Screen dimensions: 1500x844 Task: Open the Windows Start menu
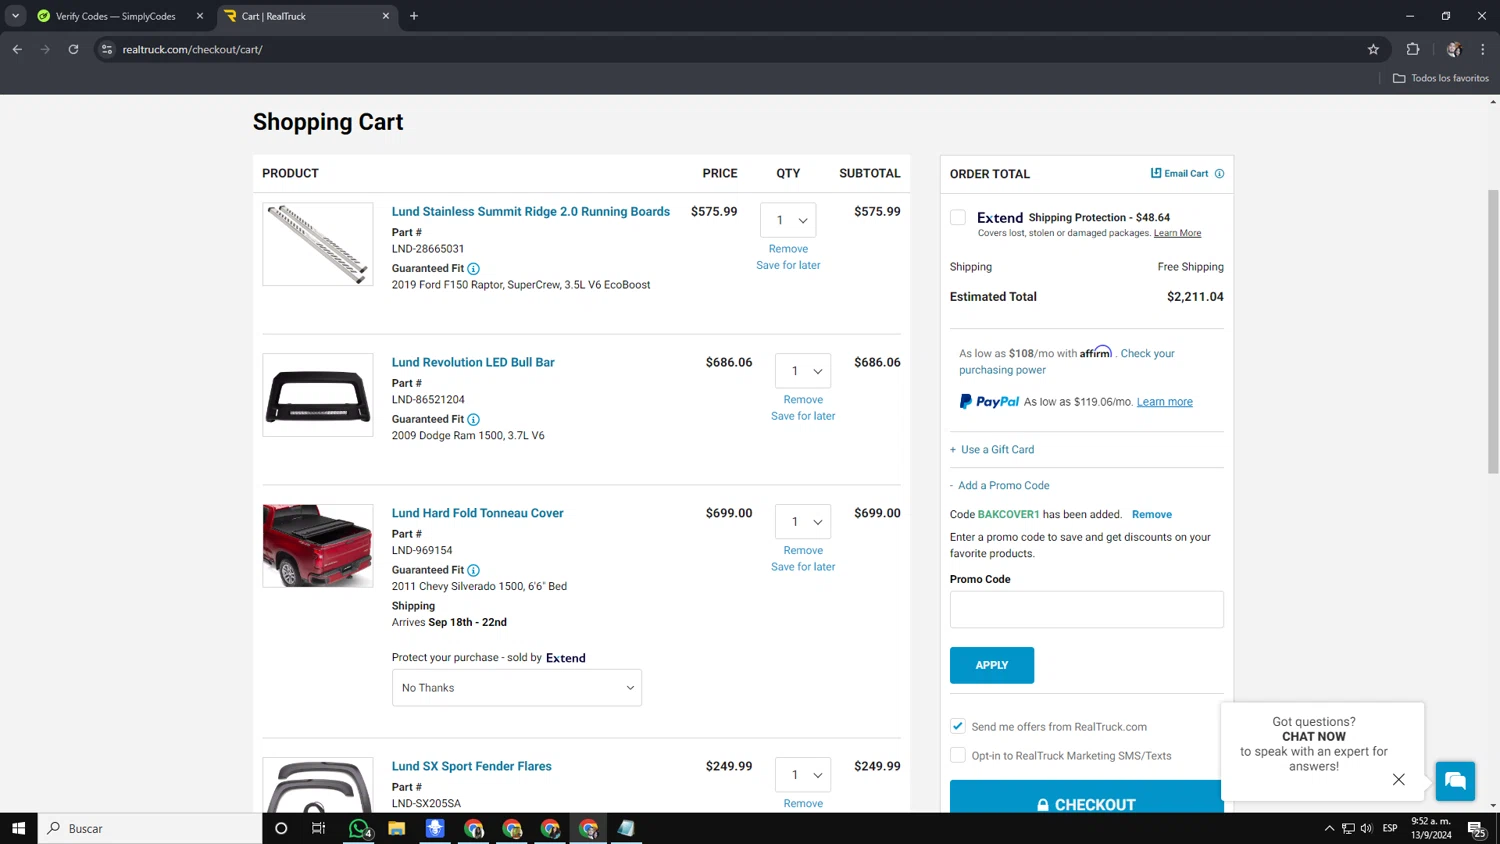[x=18, y=828]
